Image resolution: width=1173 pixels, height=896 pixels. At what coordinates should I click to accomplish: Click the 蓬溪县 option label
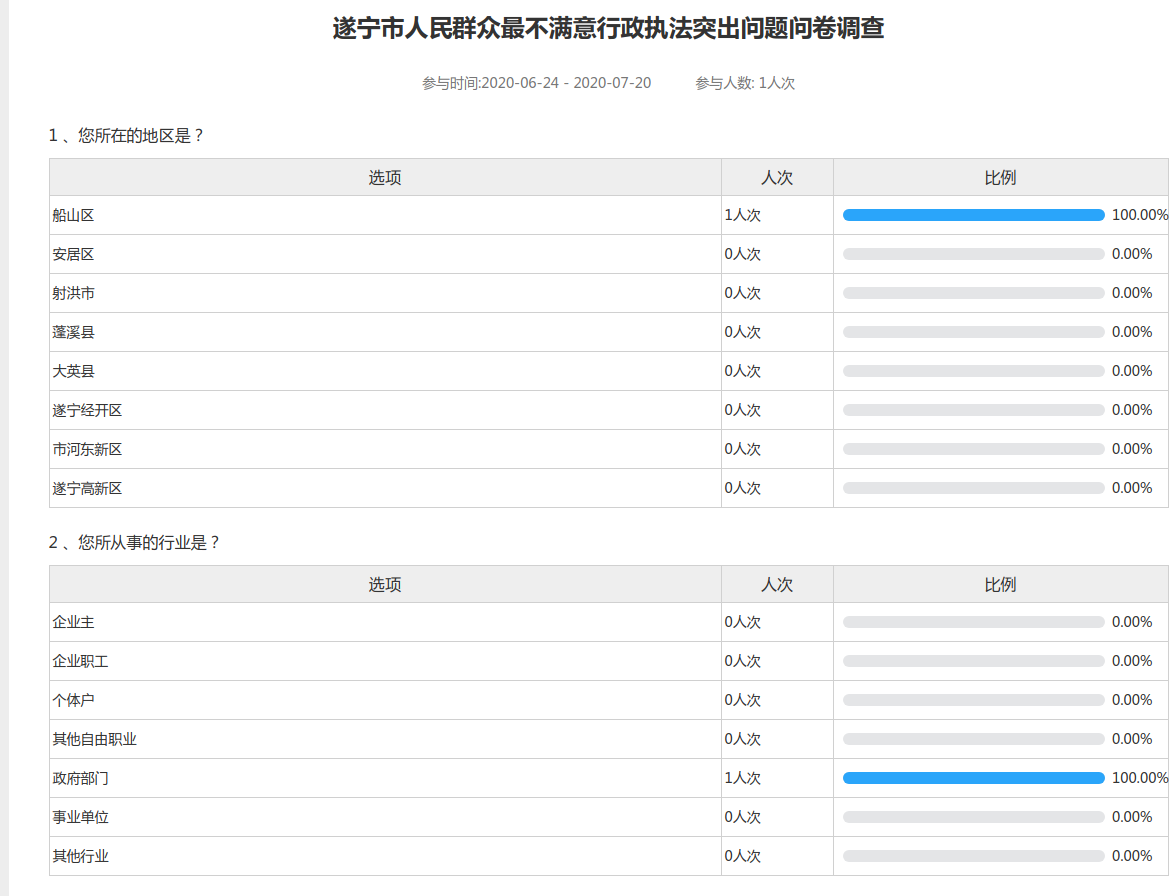[x=73, y=332]
